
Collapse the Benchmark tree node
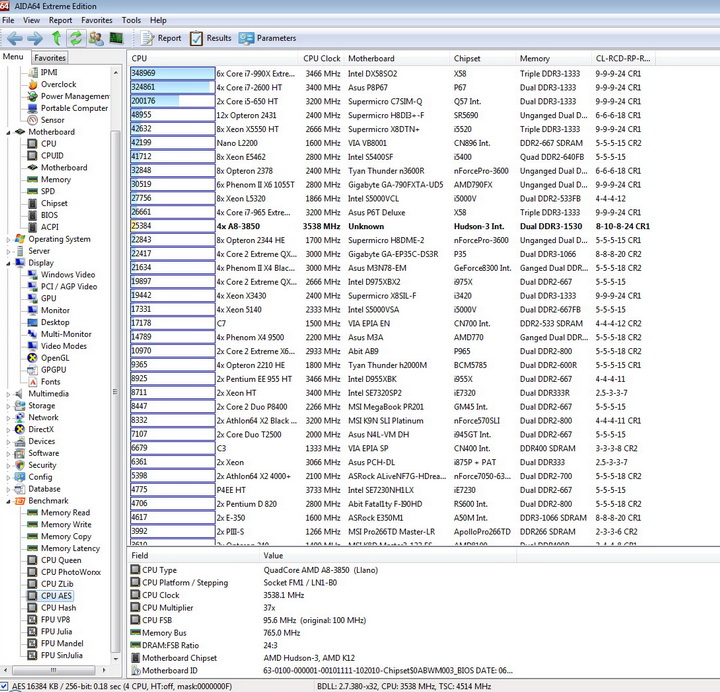8,501
